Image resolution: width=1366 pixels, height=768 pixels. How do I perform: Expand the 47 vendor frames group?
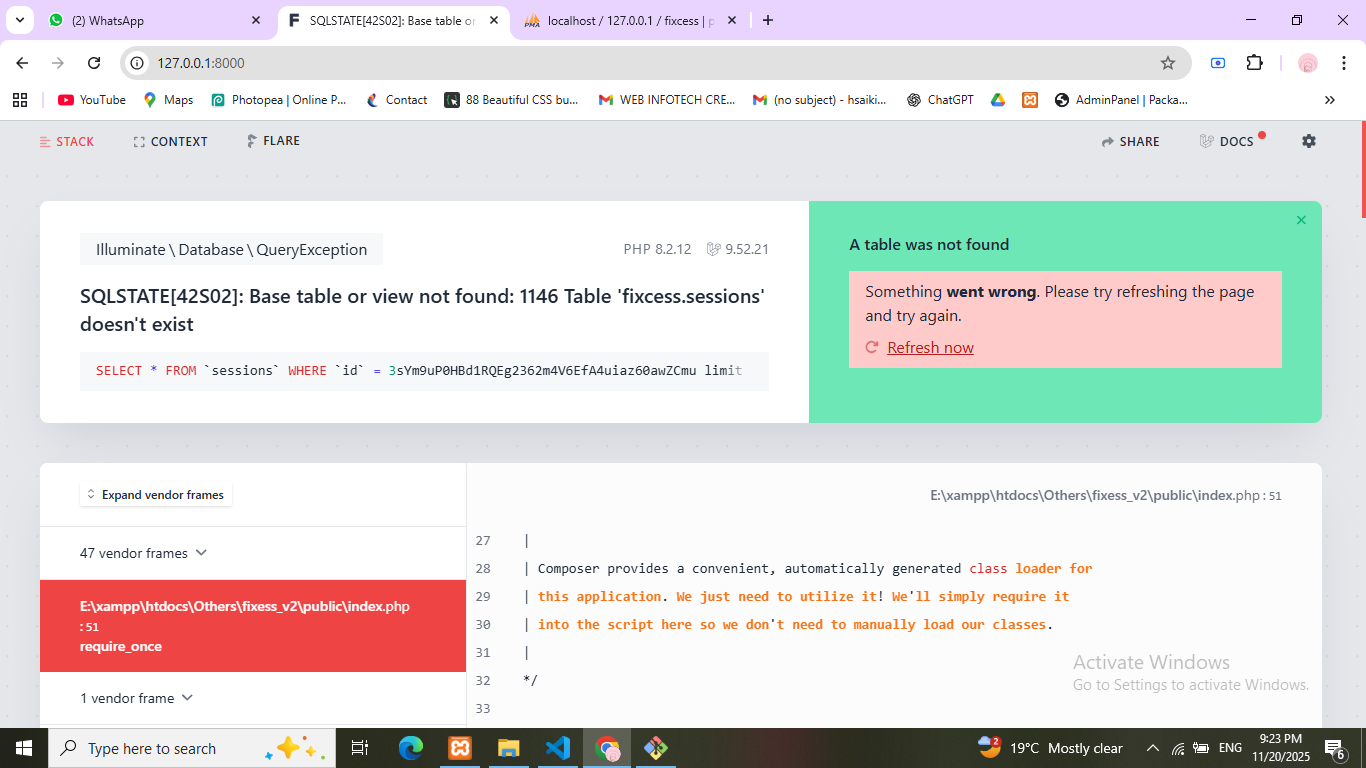pos(144,553)
